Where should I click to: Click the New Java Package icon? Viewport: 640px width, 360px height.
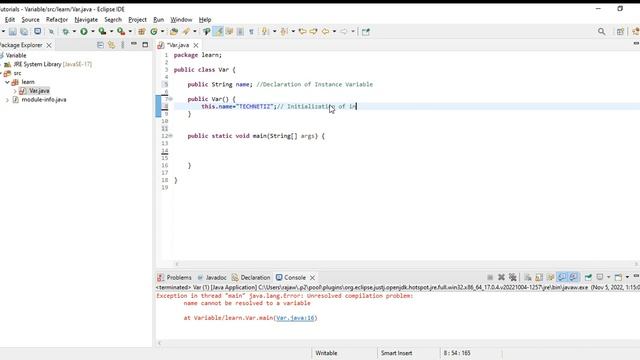coord(142,31)
